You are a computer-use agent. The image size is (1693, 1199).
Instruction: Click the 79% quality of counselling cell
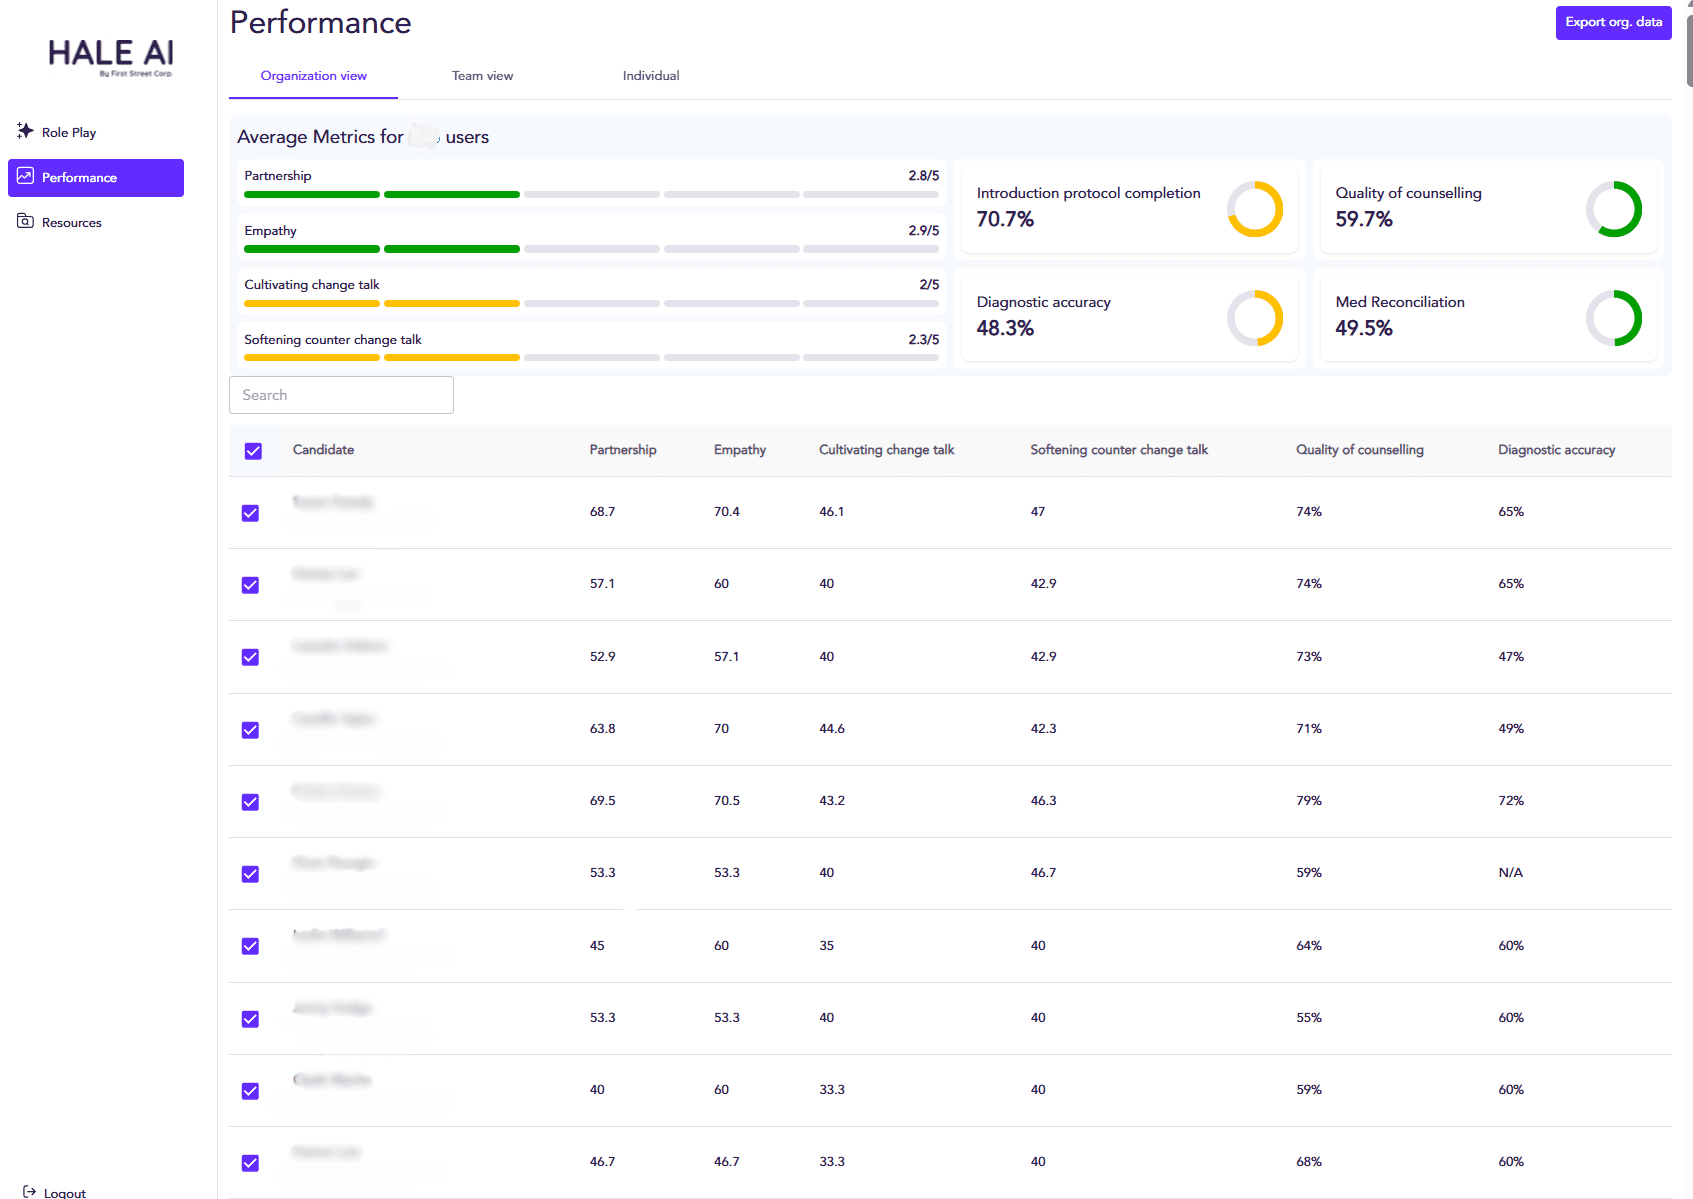tap(1309, 801)
